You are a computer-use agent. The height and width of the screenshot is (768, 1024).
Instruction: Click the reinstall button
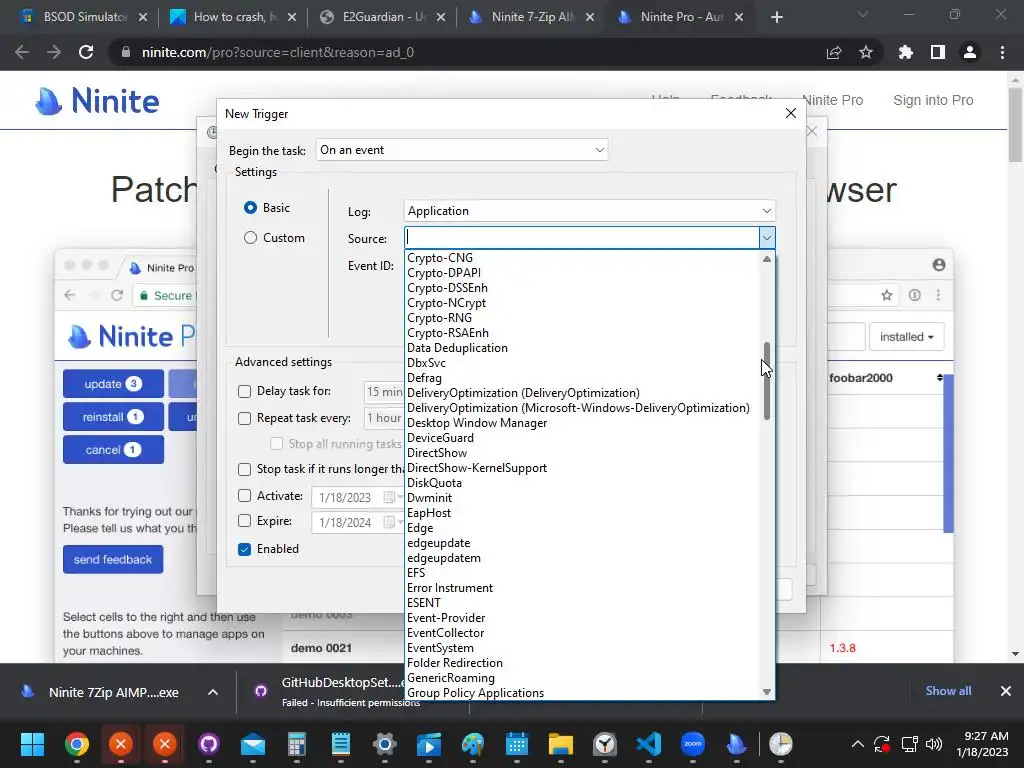point(113,417)
